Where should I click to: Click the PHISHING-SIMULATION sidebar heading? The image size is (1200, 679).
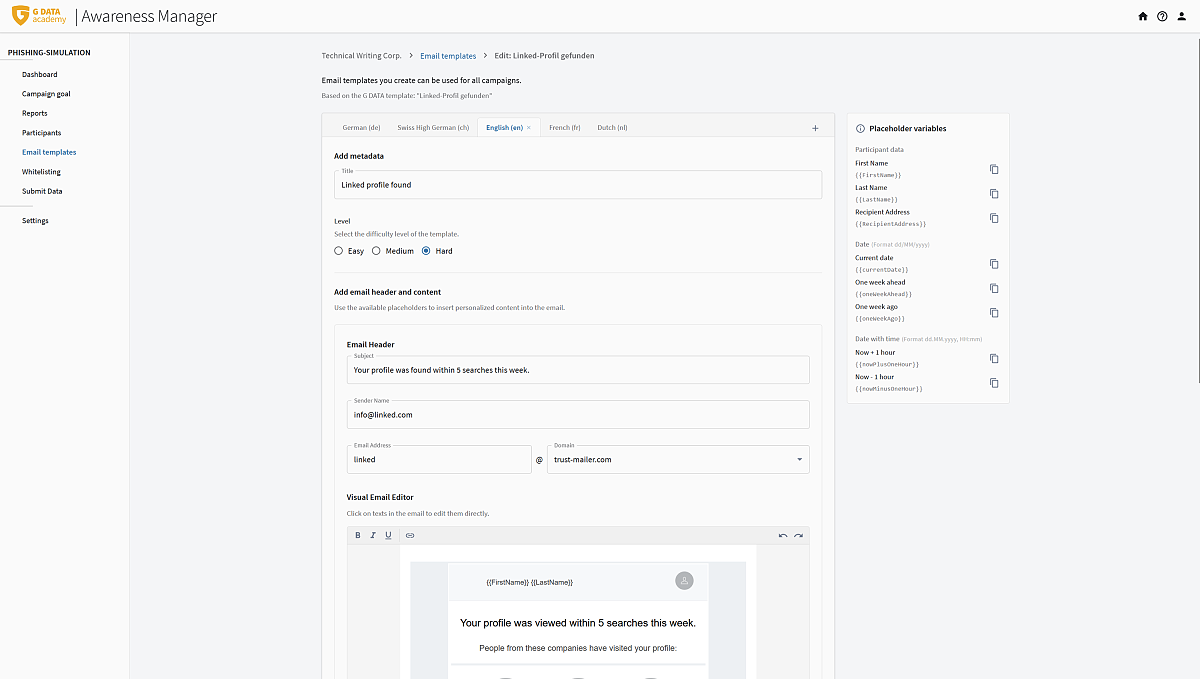pos(49,52)
